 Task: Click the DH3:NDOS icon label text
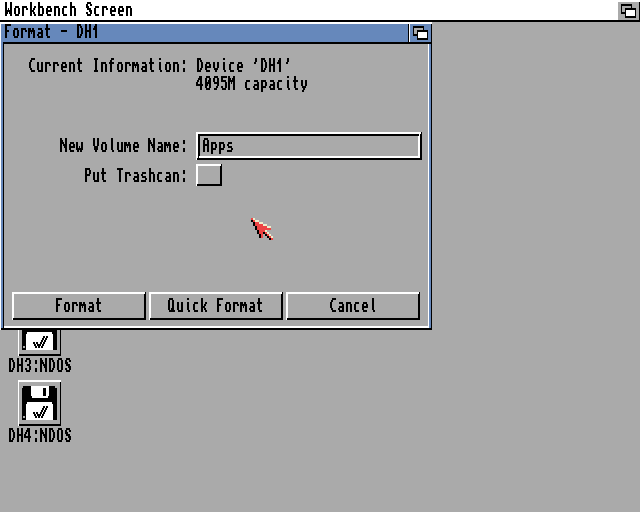(x=40, y=365)
